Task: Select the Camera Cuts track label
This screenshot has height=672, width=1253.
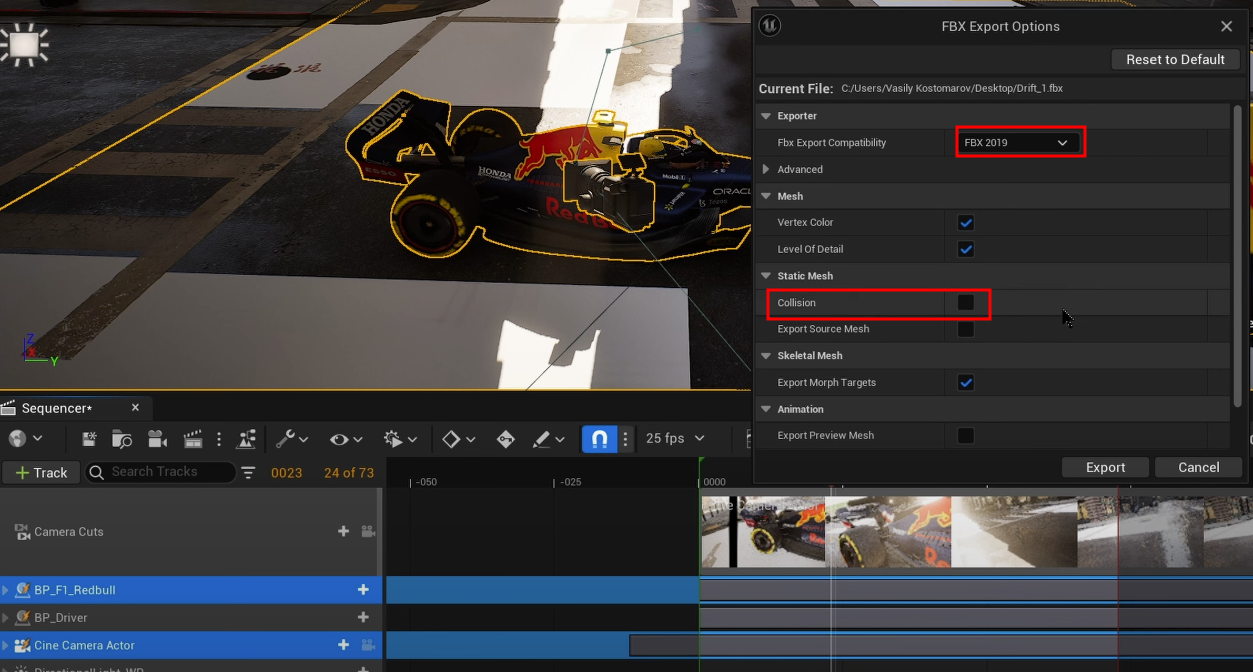Action: tap(69, 532)
